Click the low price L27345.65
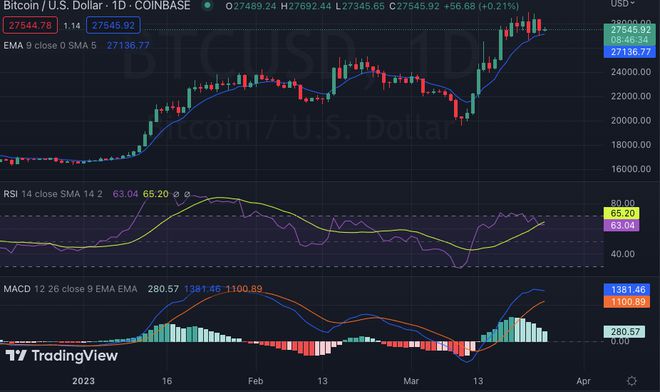Viewport: 660px width, 392px height. point(360,6)
